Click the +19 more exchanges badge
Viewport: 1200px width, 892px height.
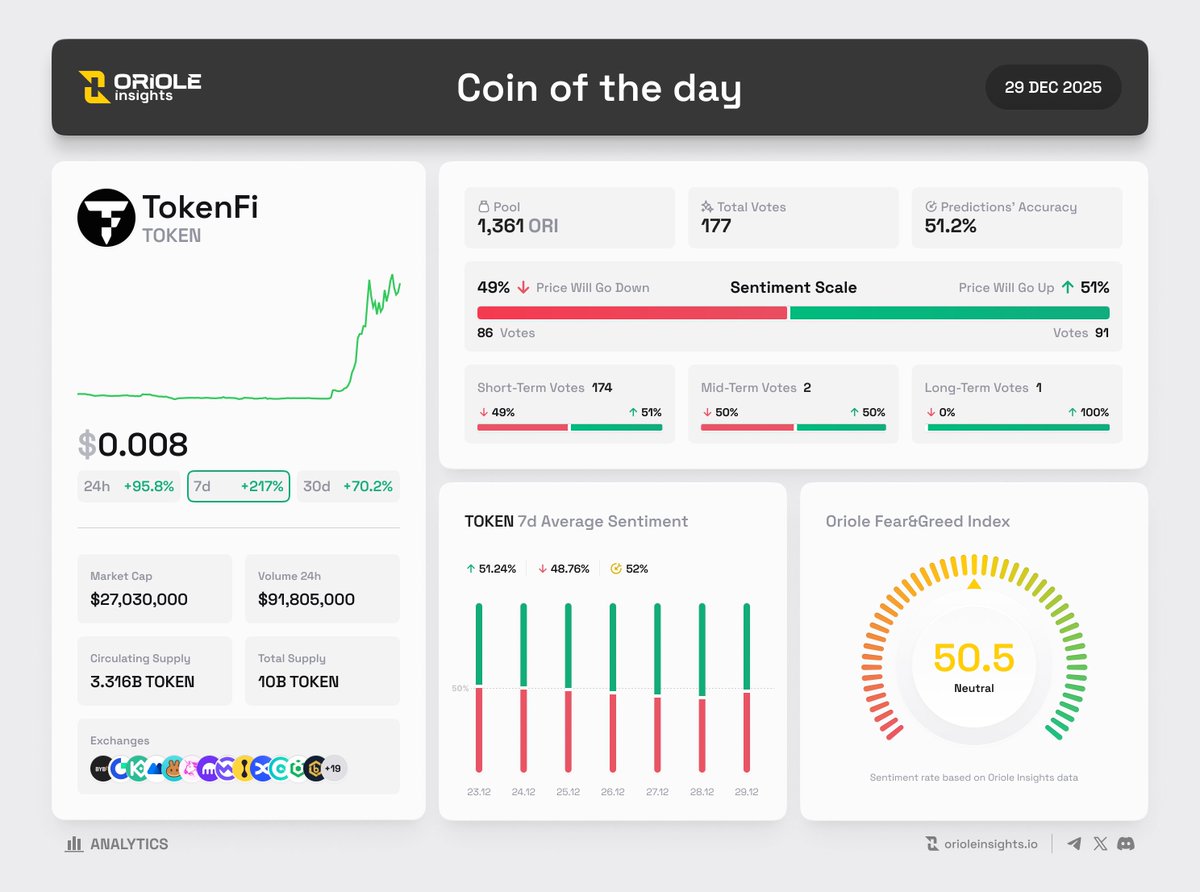(334, 768)
